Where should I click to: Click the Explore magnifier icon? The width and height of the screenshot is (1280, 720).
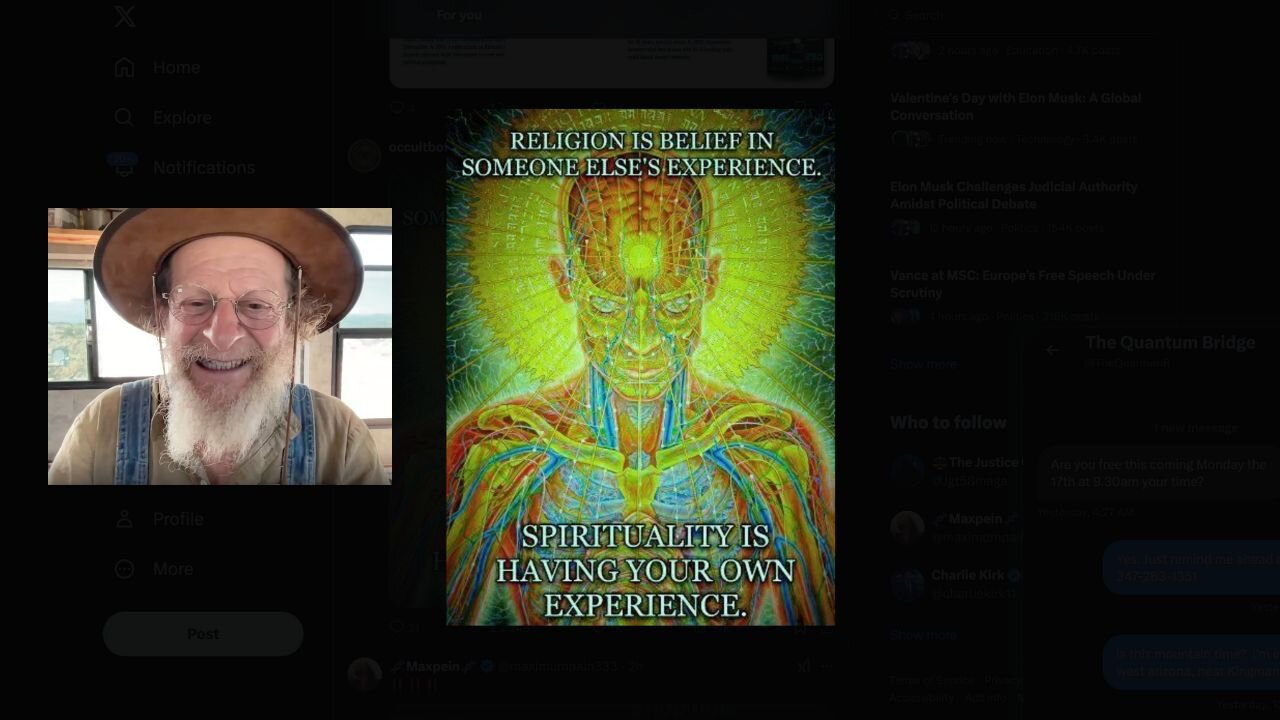click(124, 117)
